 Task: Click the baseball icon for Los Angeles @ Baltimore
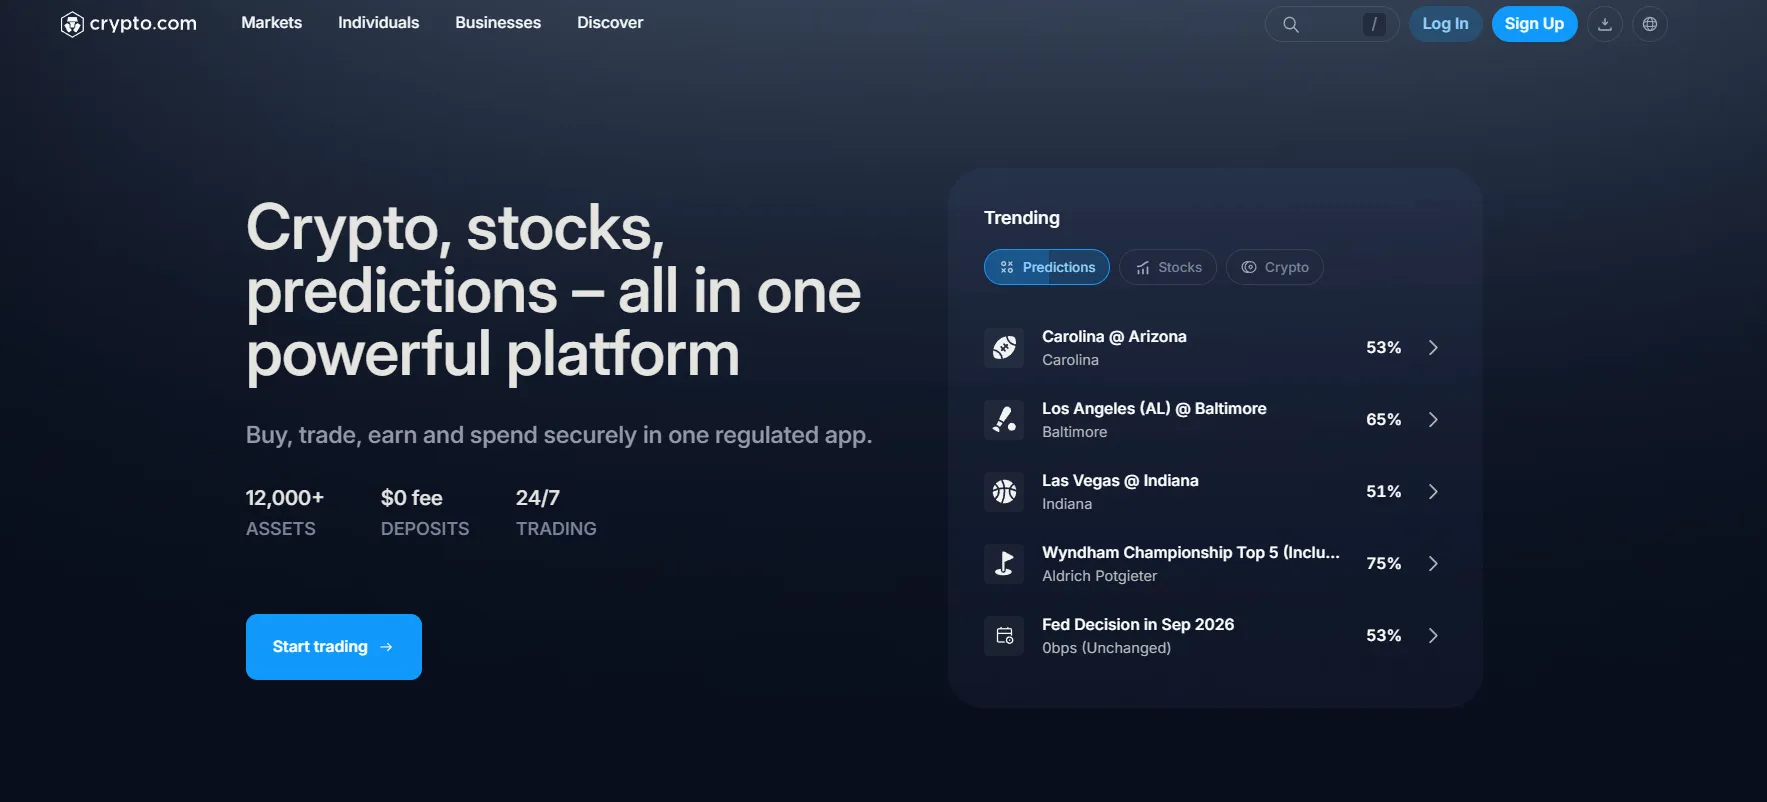[x=1004, y=420]
